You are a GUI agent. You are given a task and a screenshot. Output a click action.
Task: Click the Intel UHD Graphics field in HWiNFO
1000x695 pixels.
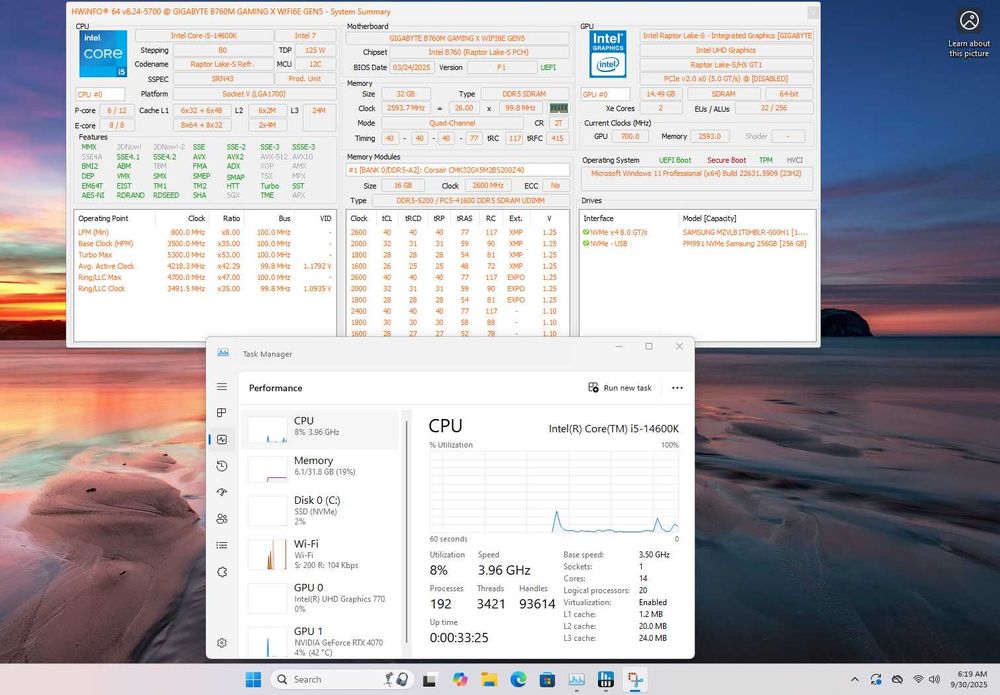pos(726,50)
